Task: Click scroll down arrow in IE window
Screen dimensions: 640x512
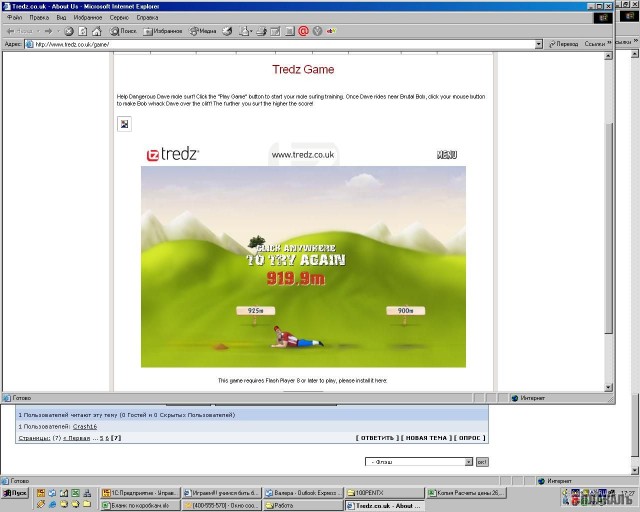Action: click(x=609, y=387)
